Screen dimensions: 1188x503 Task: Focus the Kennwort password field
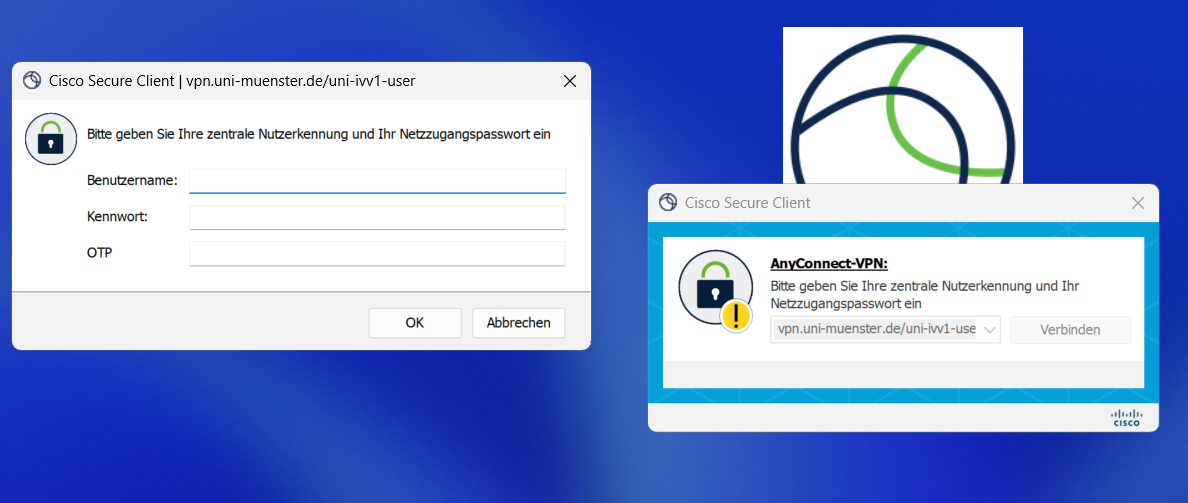pos(377,217)
